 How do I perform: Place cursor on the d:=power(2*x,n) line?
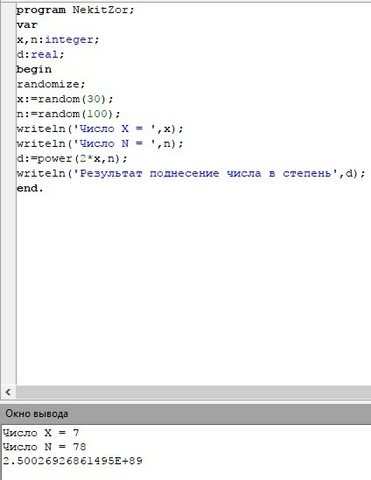tap(72, 158)
